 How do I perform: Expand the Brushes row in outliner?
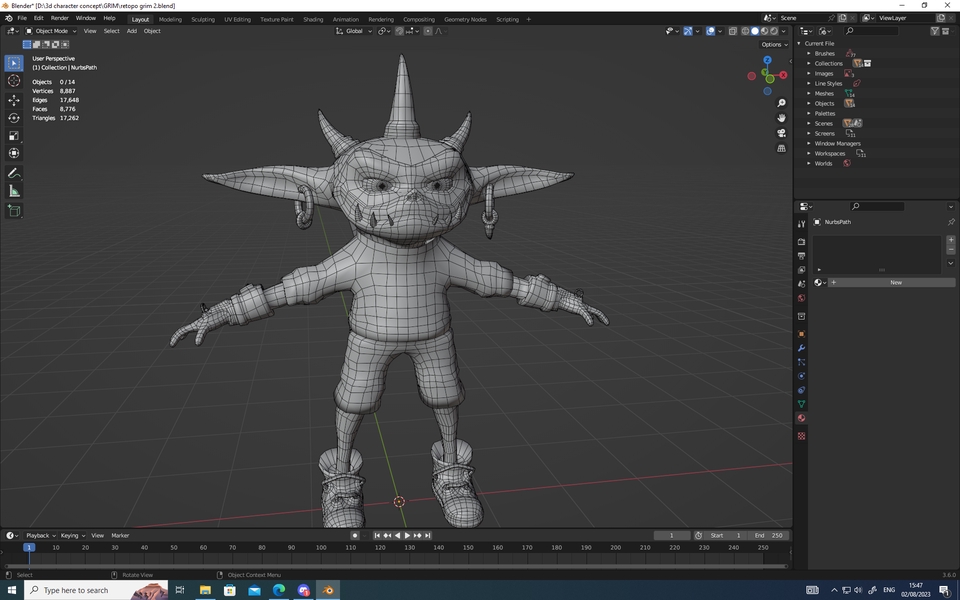(x=809, y=54)
